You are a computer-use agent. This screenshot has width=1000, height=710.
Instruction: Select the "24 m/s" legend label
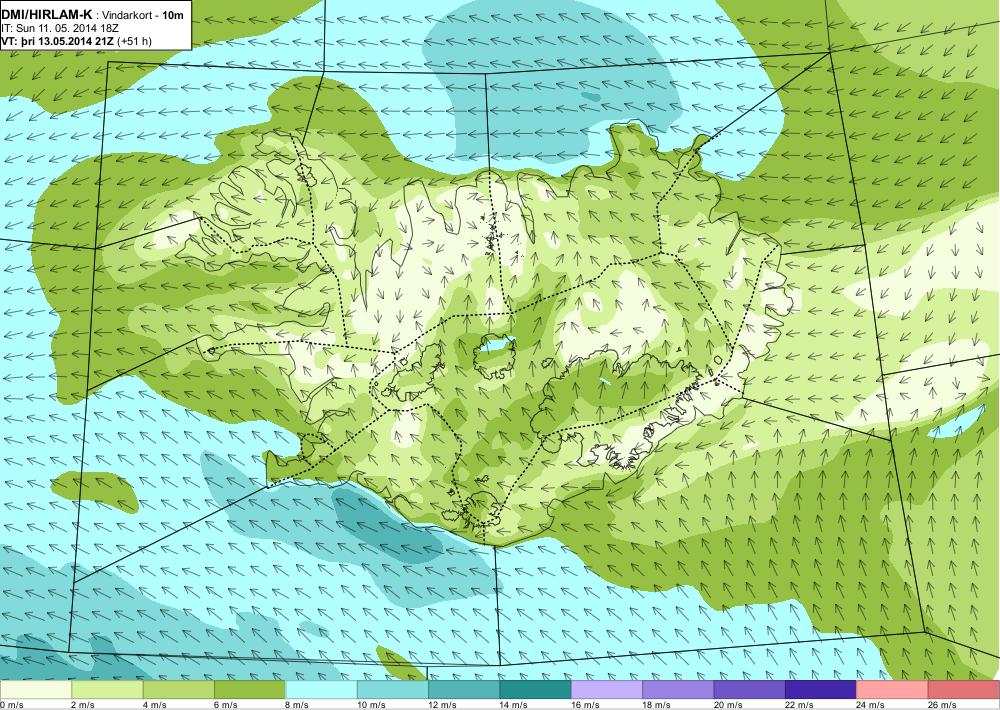(x=871, y=705)
